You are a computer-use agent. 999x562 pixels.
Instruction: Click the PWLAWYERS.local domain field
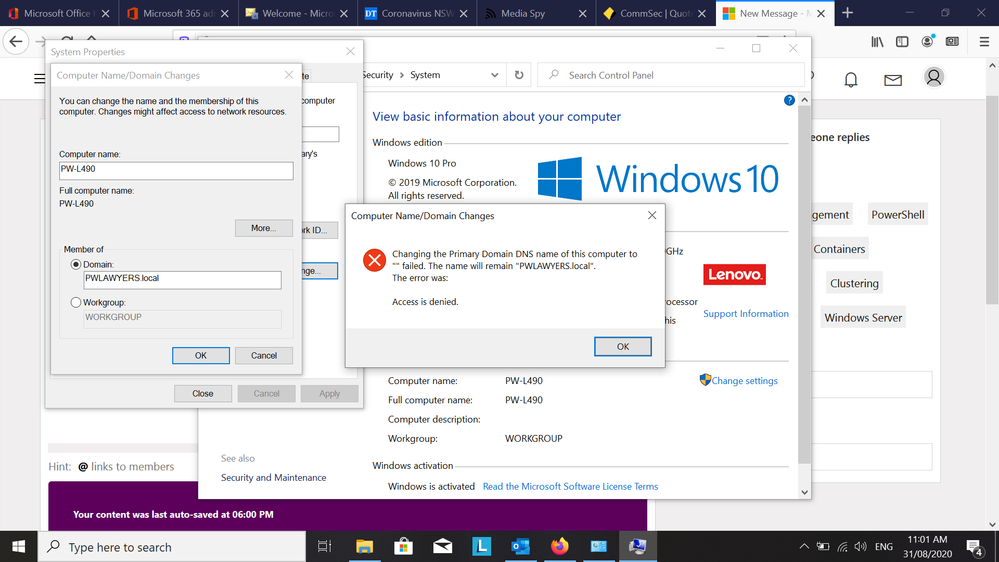pos(182,280)
